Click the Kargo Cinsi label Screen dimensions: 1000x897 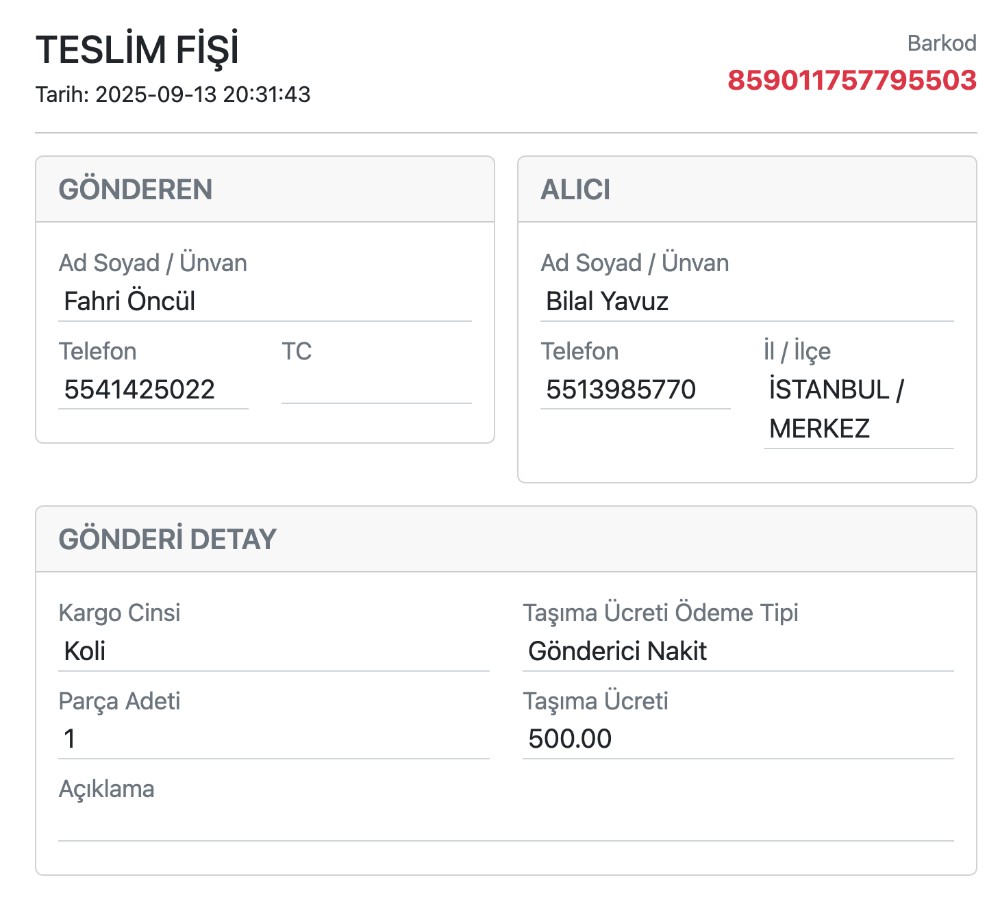(120, 613)
